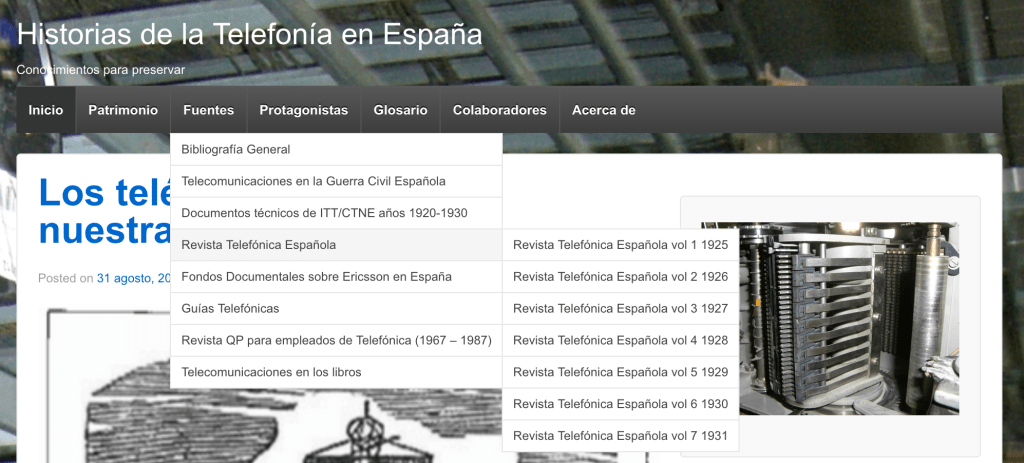Open Revista Telefónica Española vol 7 1931
1024x463 pixels.
coord(620,436)
